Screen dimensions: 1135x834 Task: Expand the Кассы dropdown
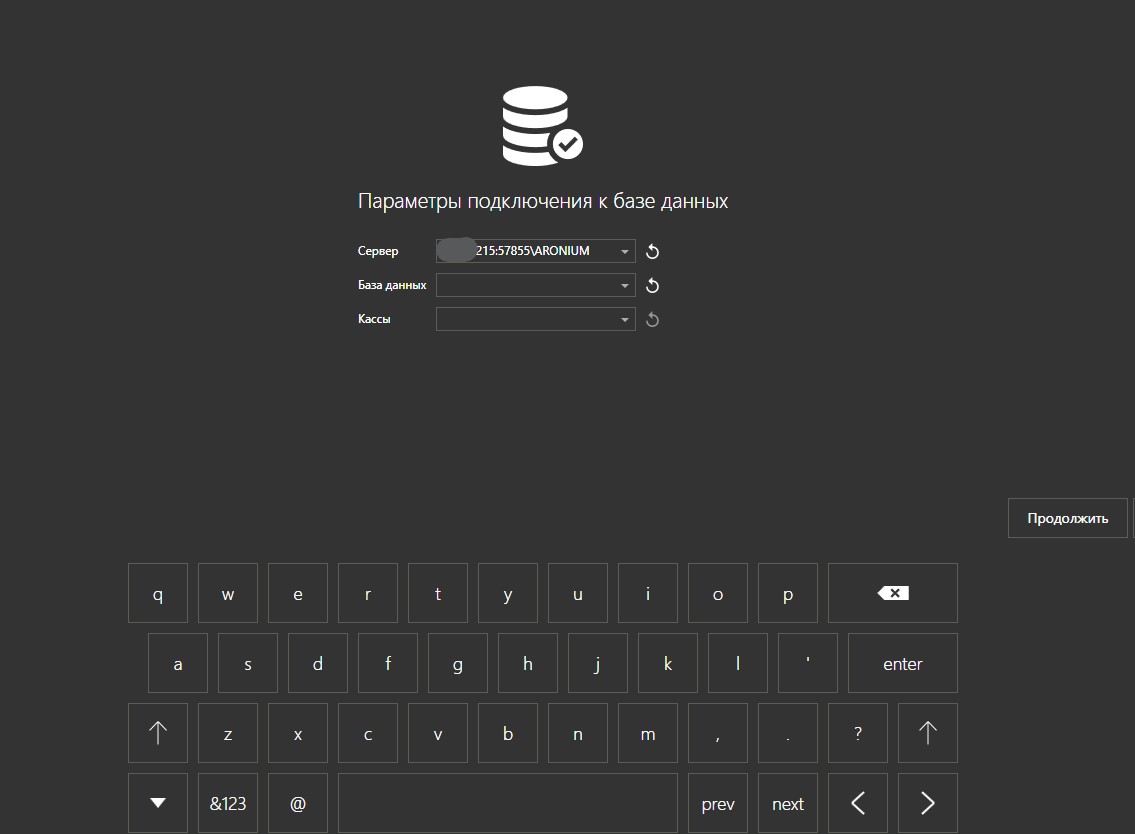pos(625,320)
